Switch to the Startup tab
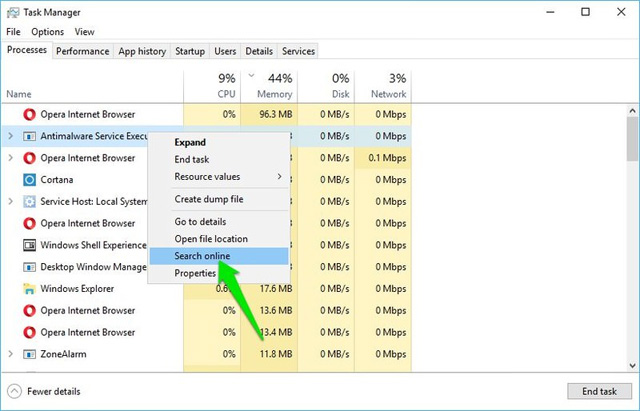The height and width of the screenshot is (411, 640). (190, 51)
